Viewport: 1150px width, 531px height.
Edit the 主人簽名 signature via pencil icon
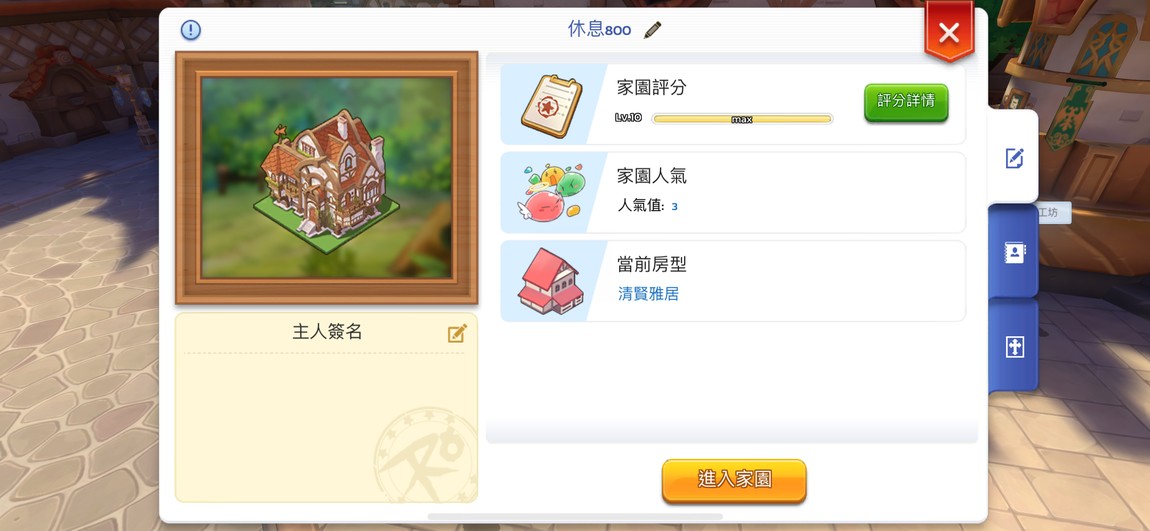coord(457,334)
